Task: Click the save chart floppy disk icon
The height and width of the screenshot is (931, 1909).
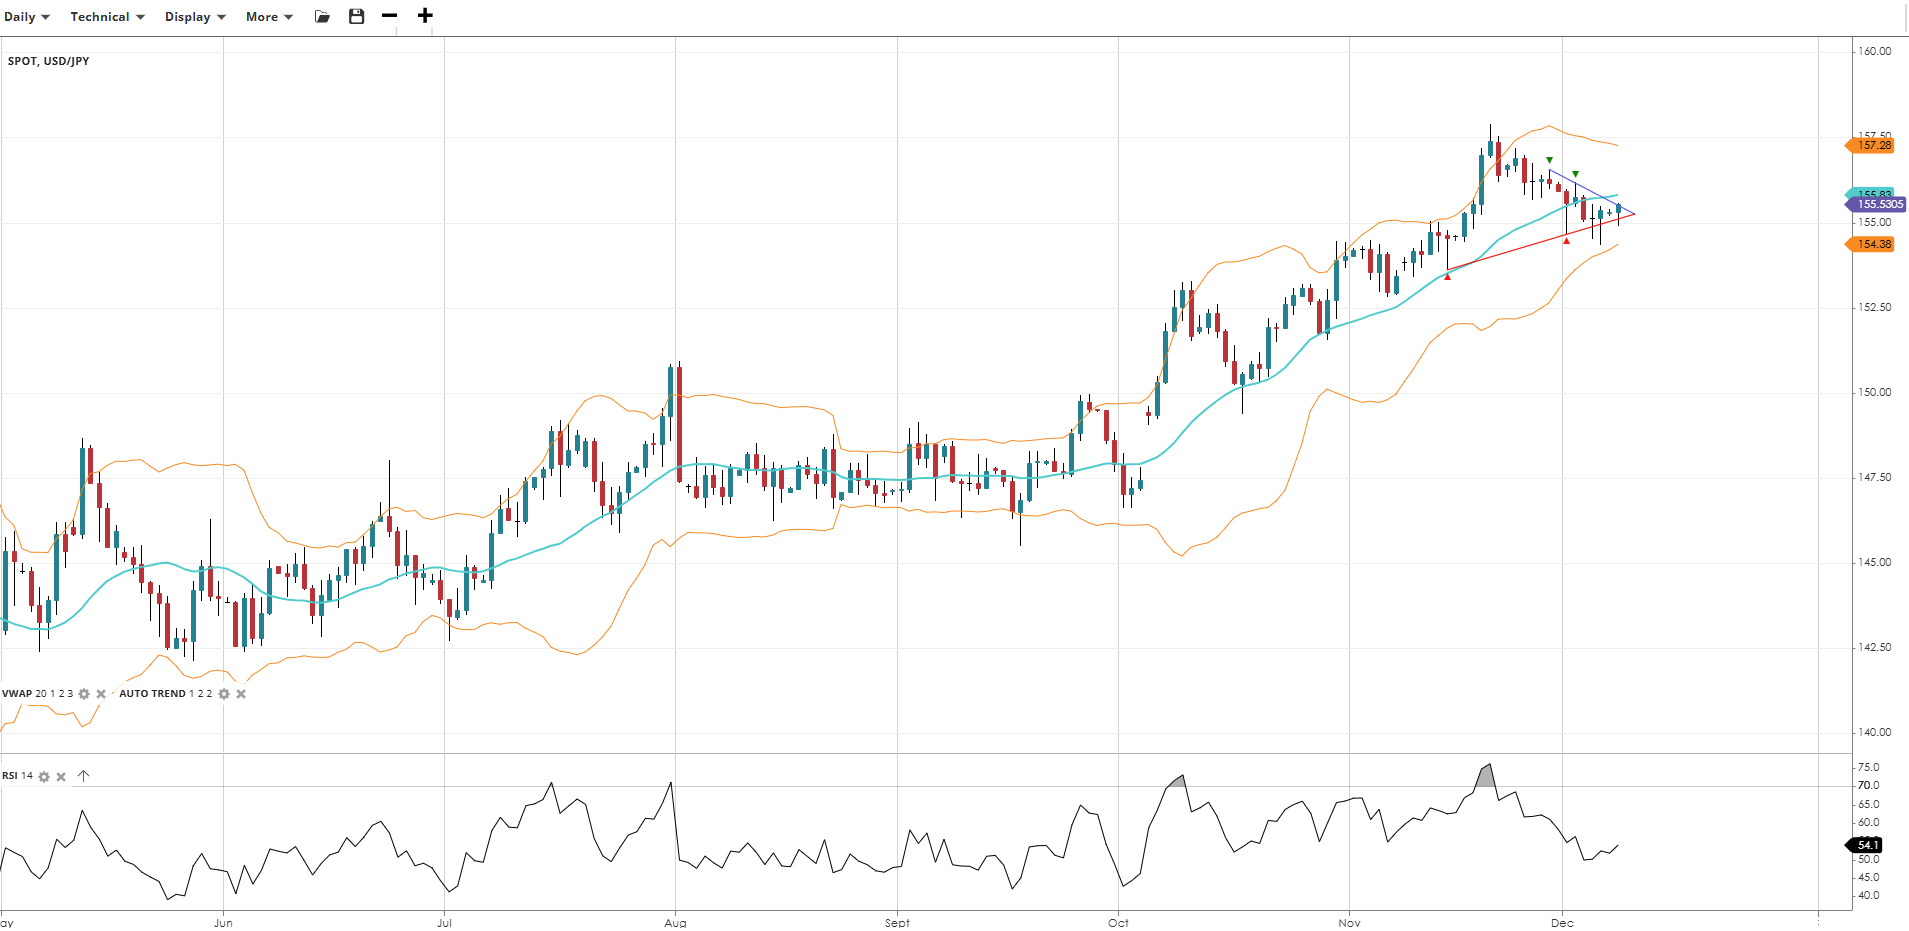Action: click(356, 16)
